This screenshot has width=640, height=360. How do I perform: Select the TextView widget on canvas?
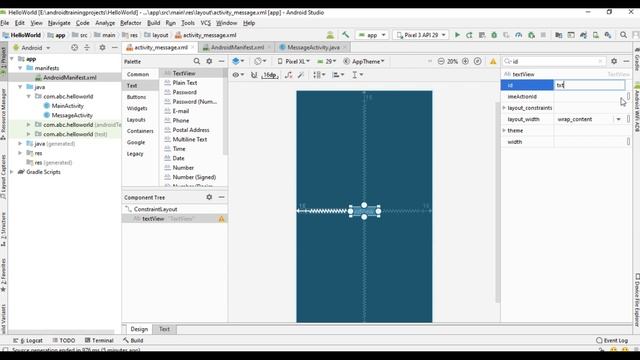[x=364, y=211]
